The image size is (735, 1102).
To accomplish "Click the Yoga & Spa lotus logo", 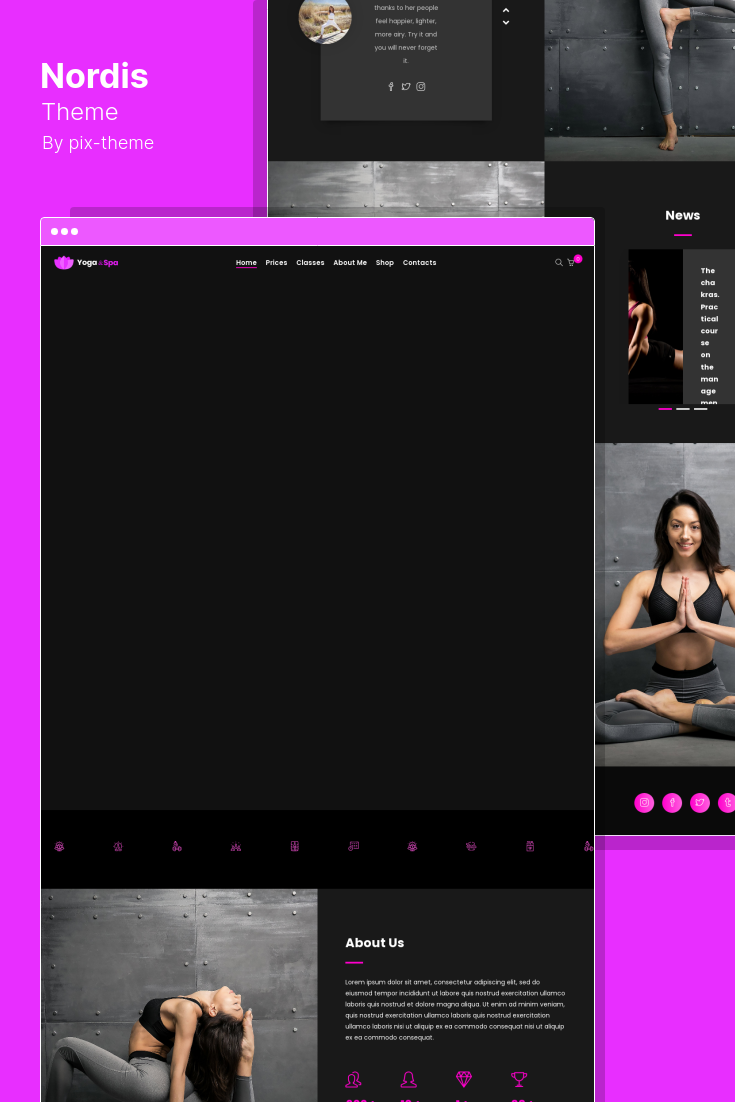I will (86, 262).
